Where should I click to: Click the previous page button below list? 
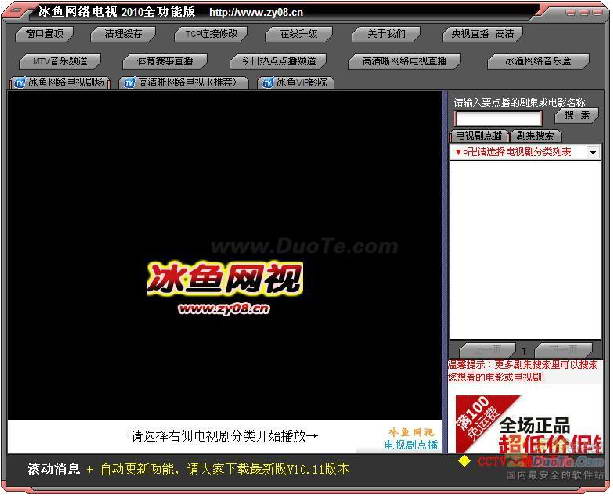click(x=488, y=348)
